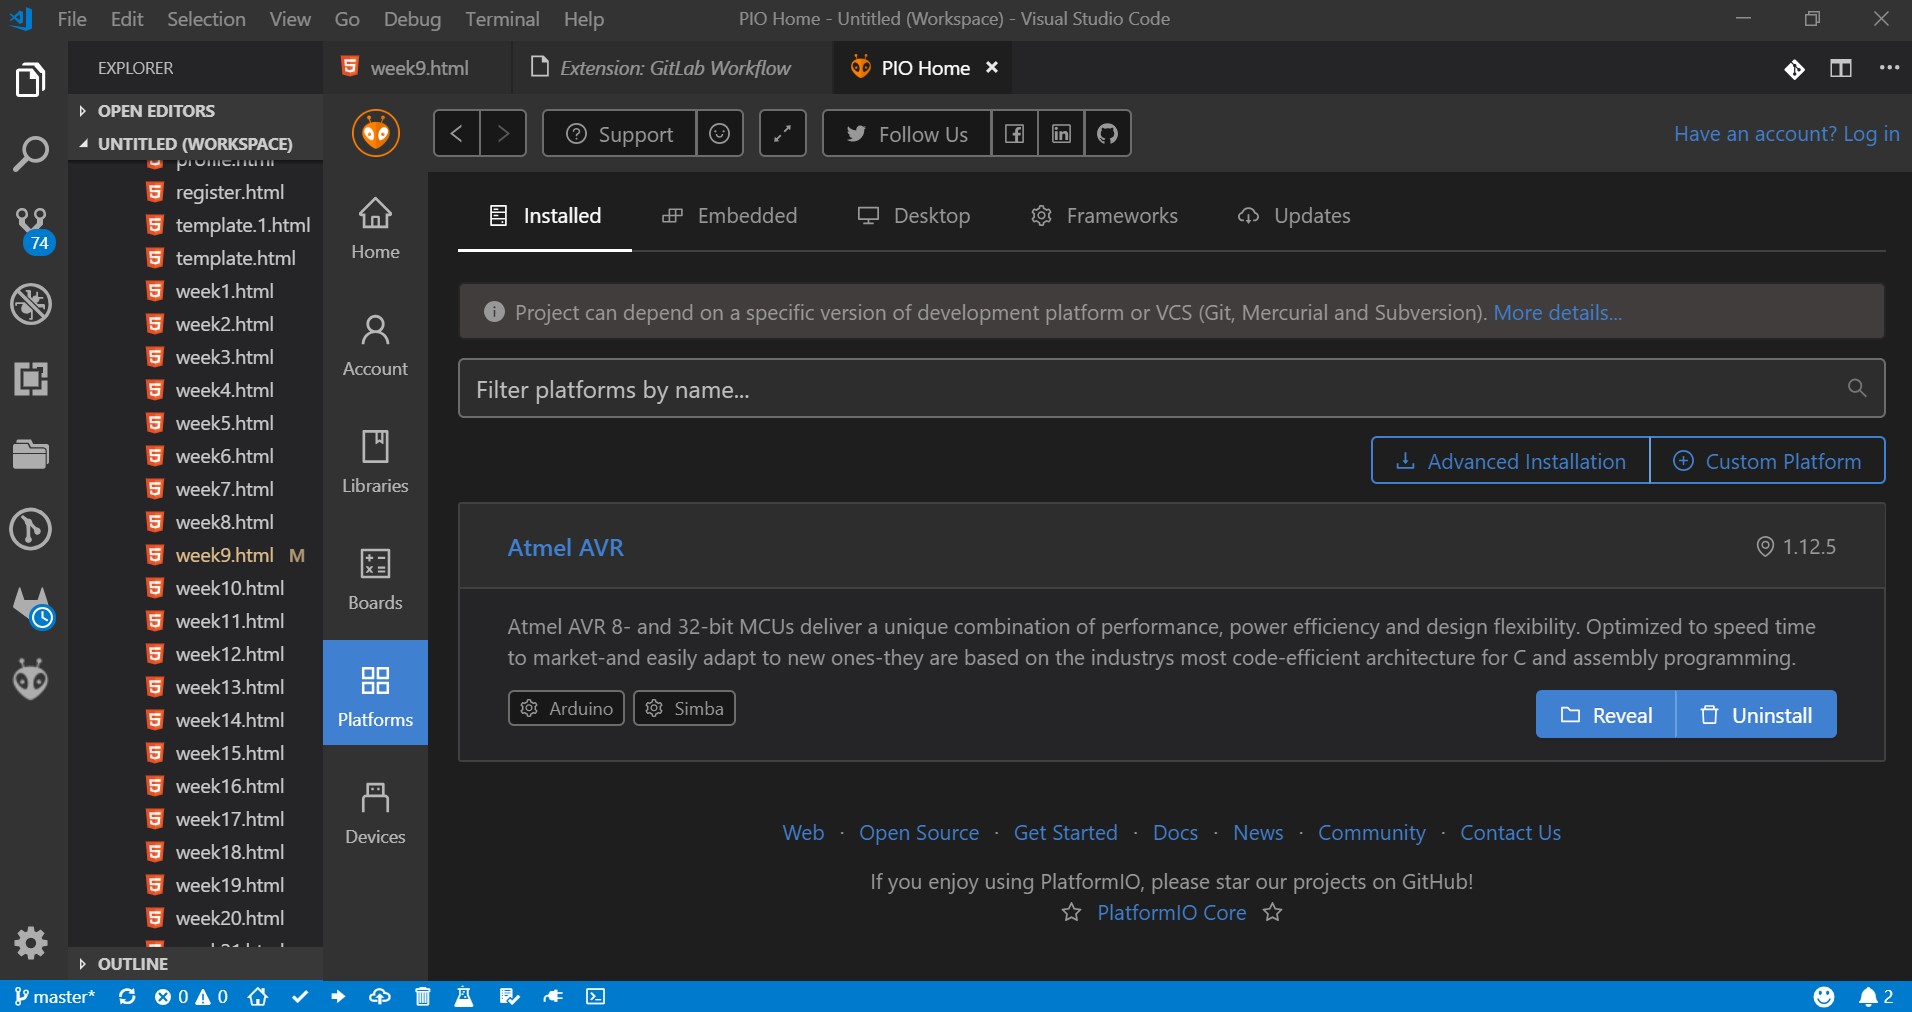Screen dimensions: 1912x1012
Task: Click Advanced Installation button
Action: (1511, 461)
